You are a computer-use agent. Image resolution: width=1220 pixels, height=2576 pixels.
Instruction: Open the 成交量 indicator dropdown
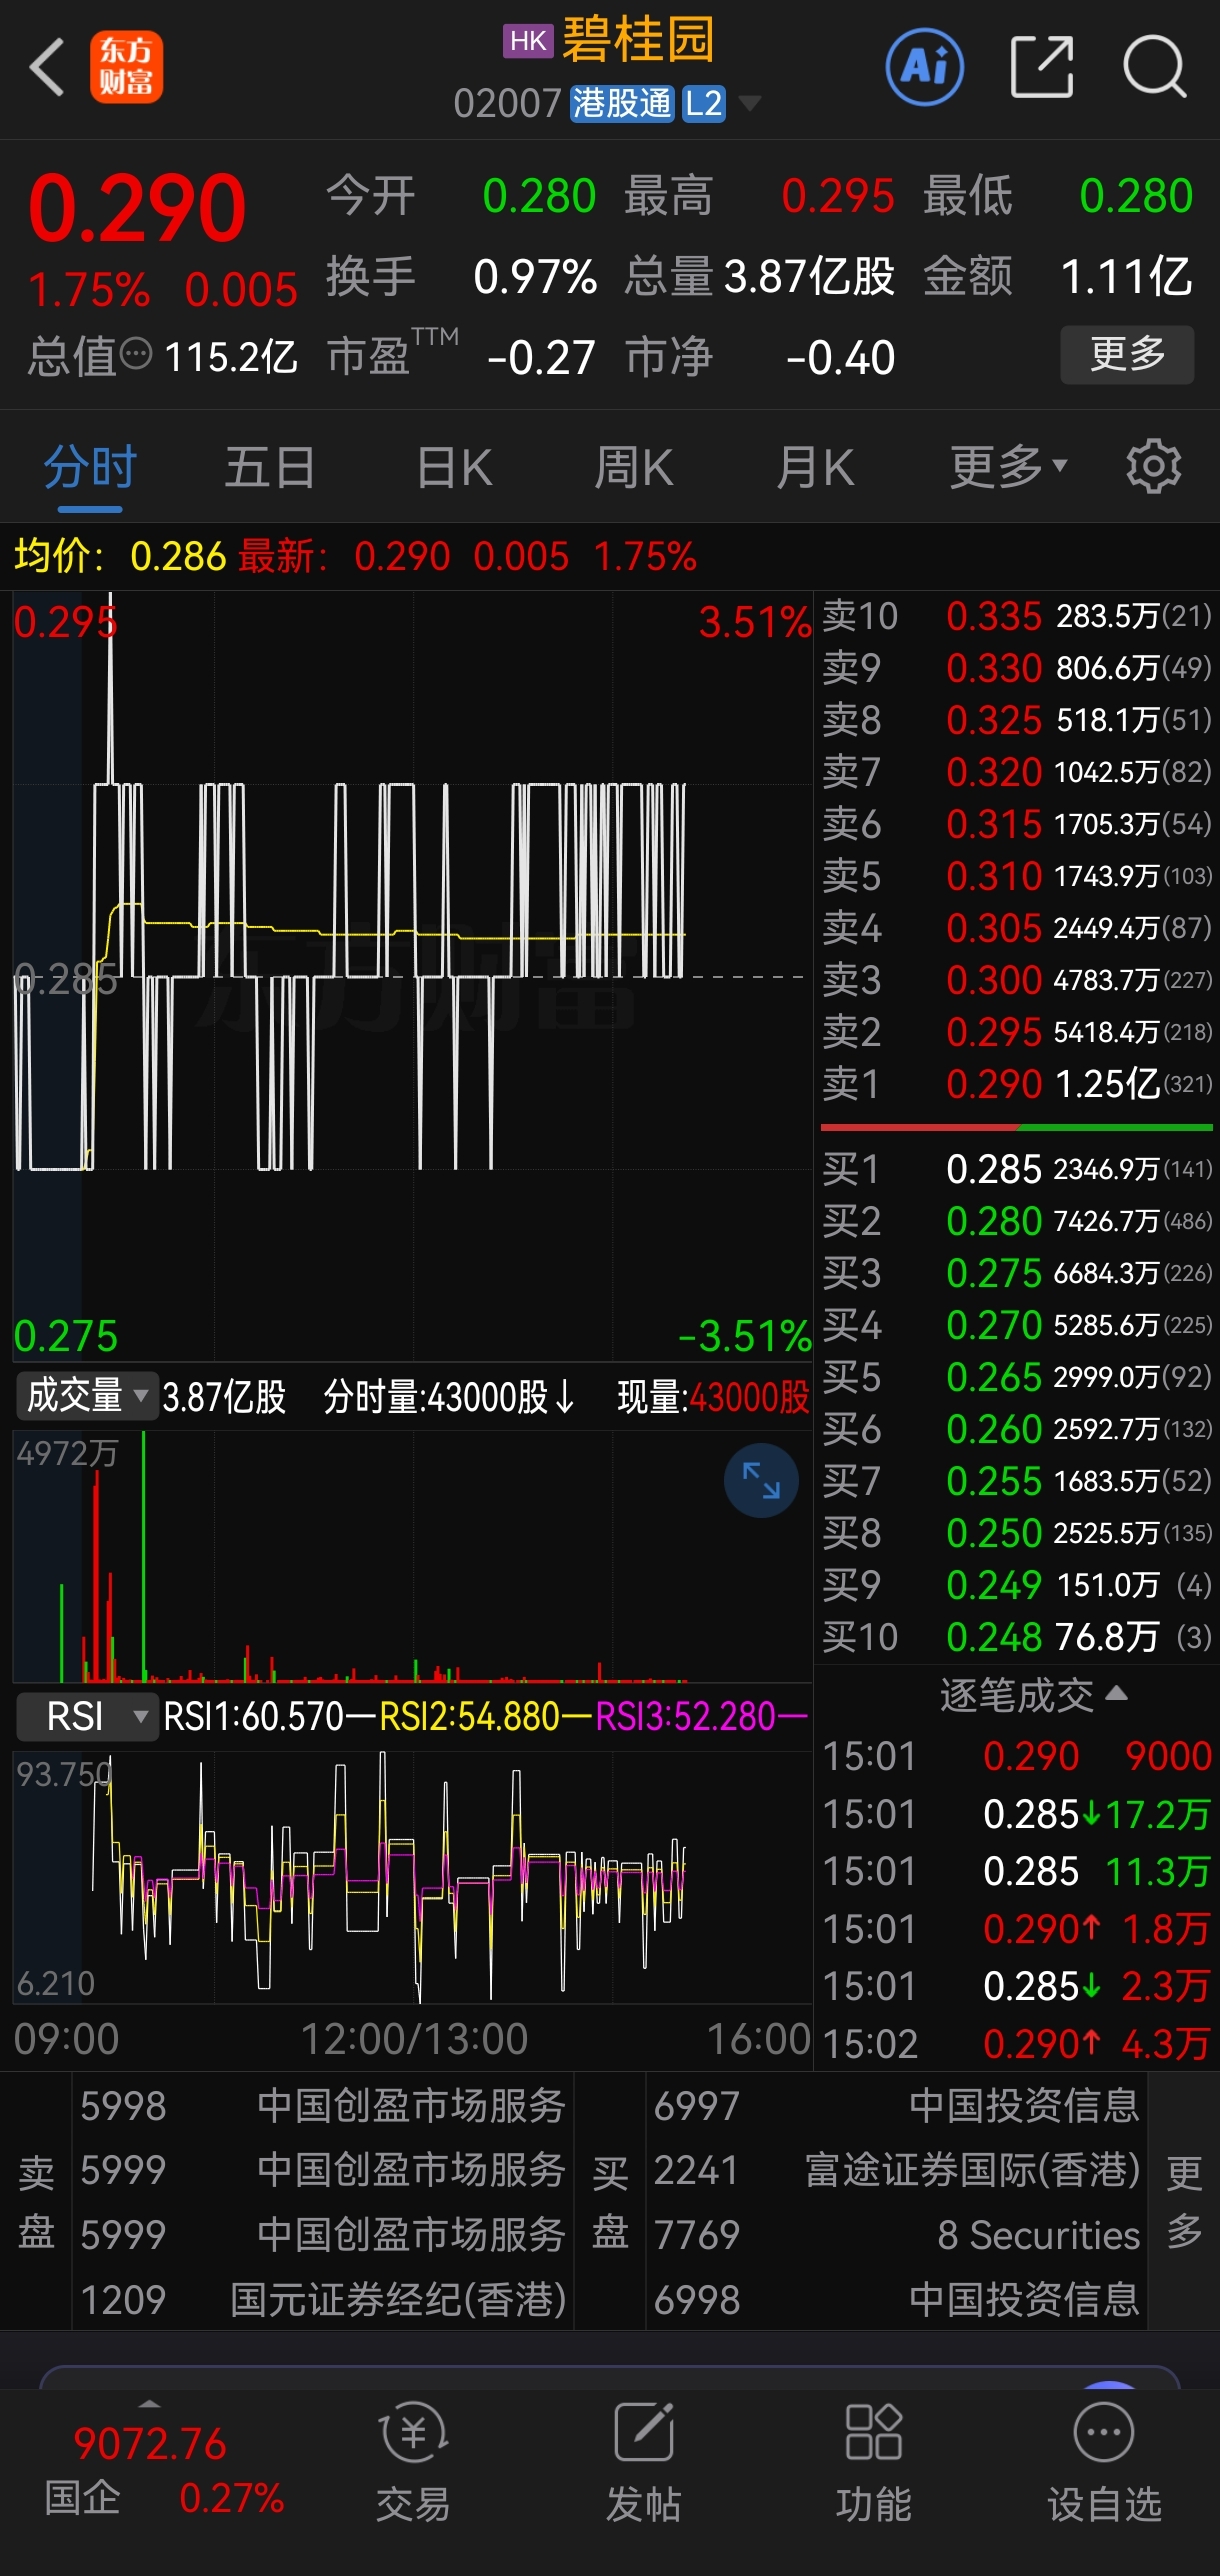click(87, 1396)
